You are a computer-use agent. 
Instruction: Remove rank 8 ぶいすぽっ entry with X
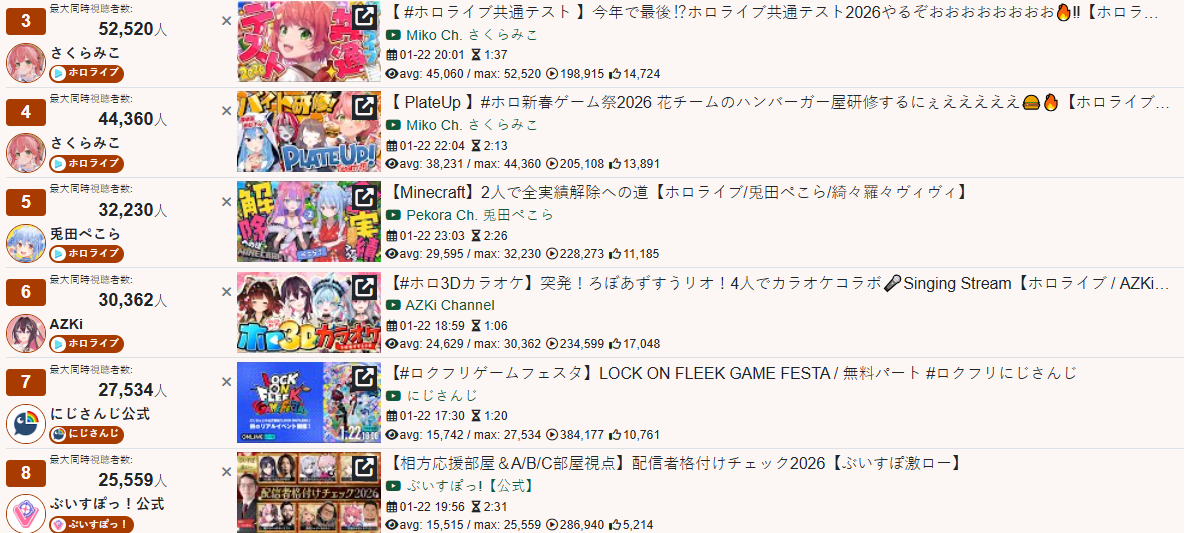(x=226, y=472)
